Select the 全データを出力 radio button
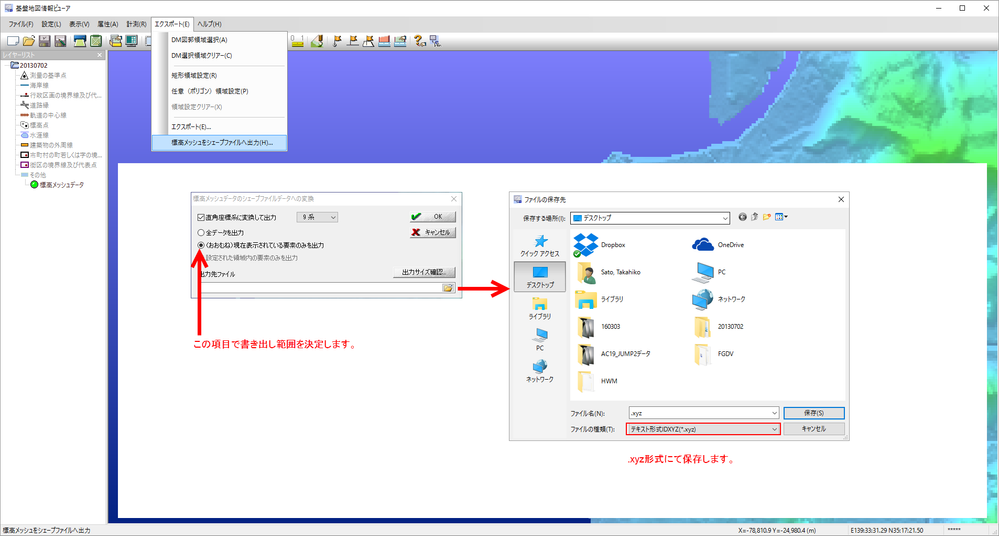 tap(201, 233)
